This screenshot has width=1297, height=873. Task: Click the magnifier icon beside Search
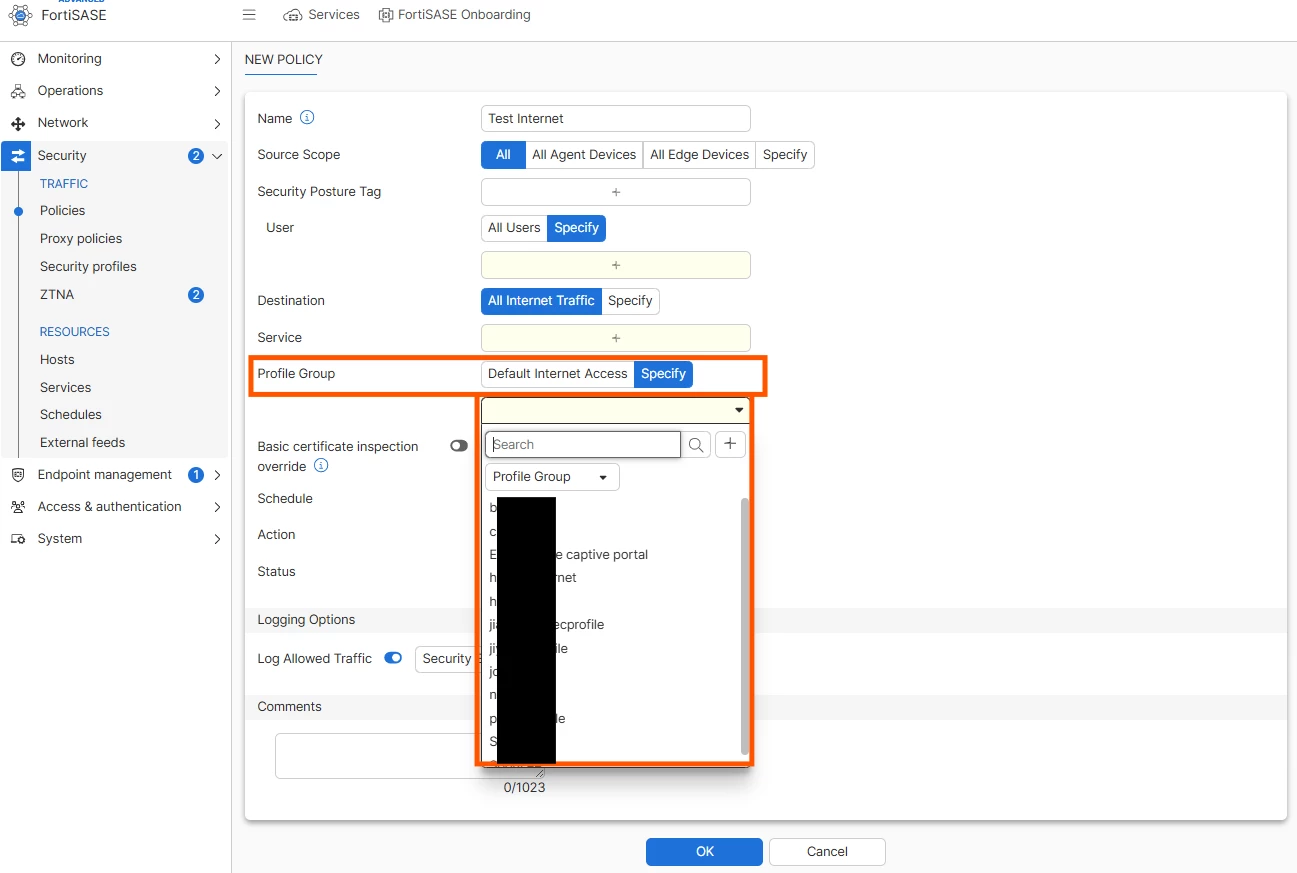[697, 445]
